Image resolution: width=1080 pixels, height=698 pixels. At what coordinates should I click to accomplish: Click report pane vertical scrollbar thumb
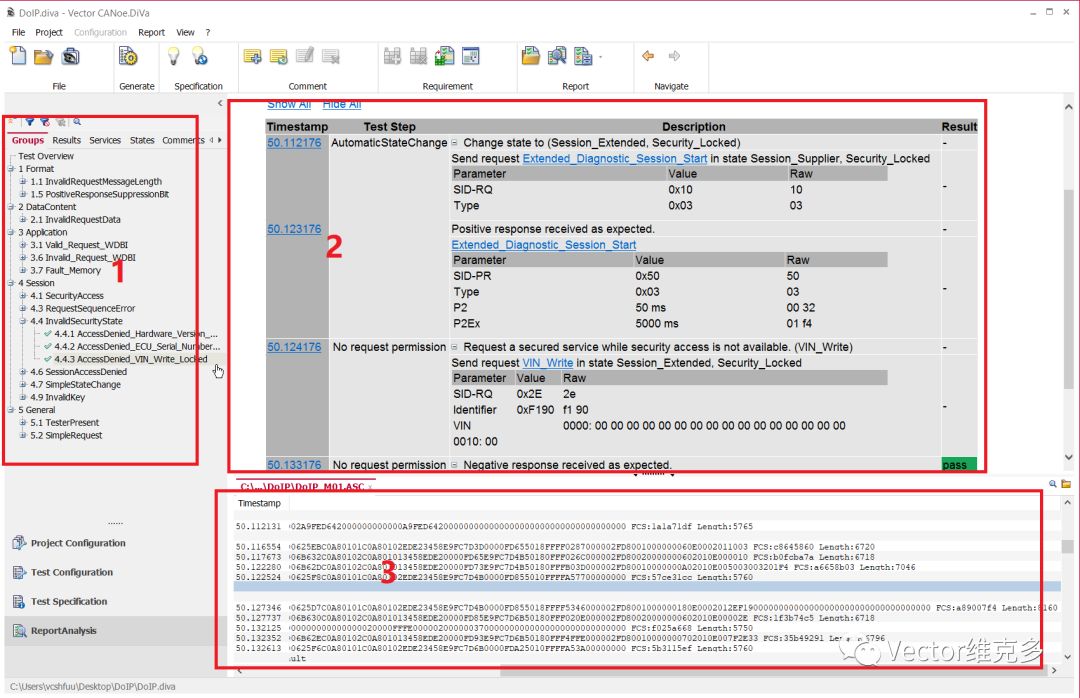point(1068,289)
